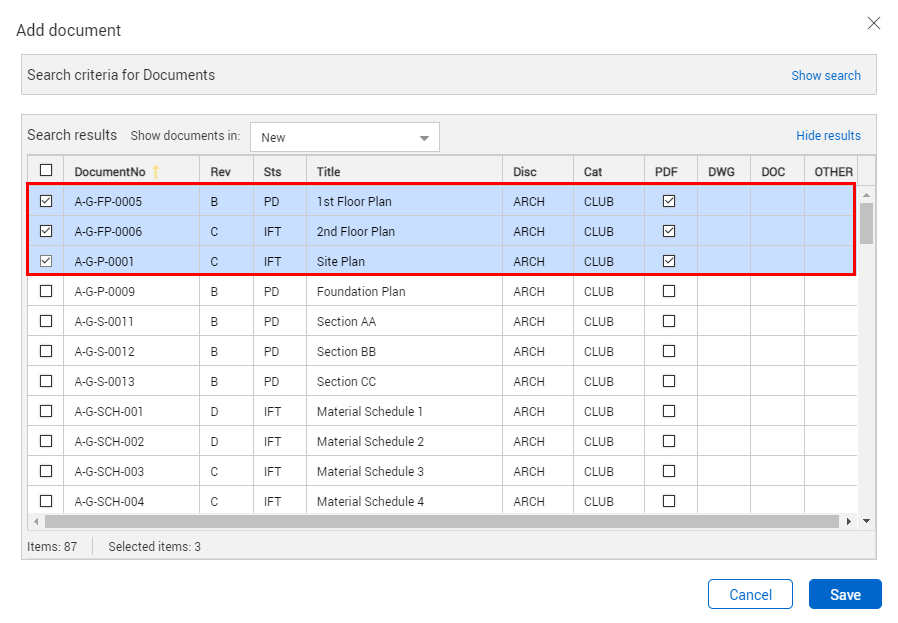
Task: Click Hide results link
Action: click(x=827, y=136)
